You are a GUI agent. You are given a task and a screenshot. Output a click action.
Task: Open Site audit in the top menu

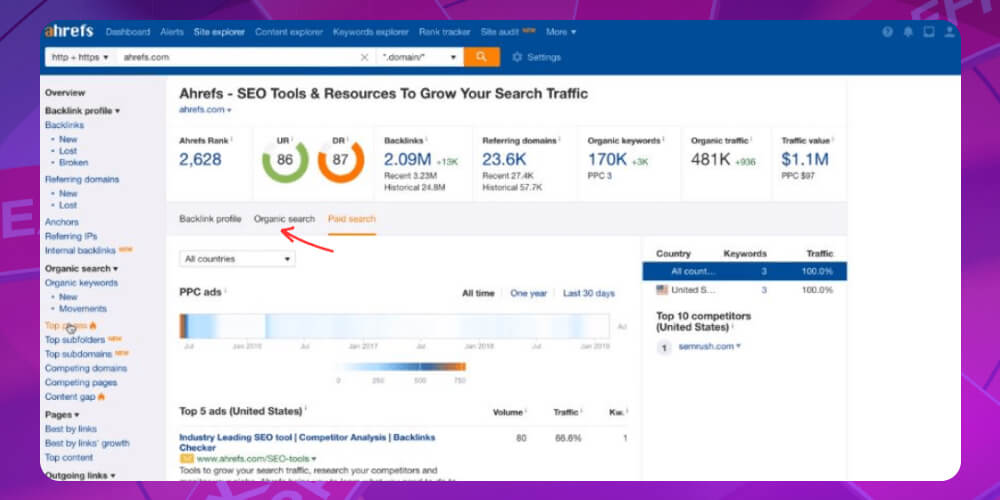[x=498, y=32]
